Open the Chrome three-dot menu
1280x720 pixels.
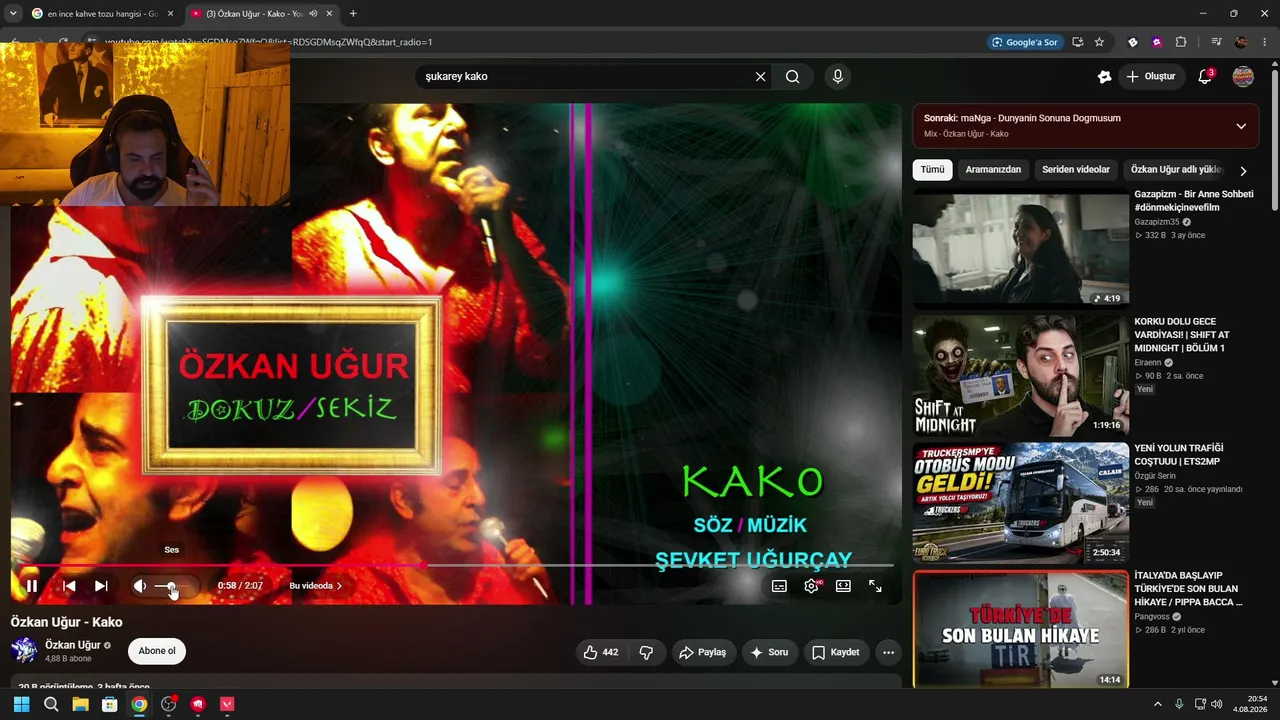tap(1265, 42)
